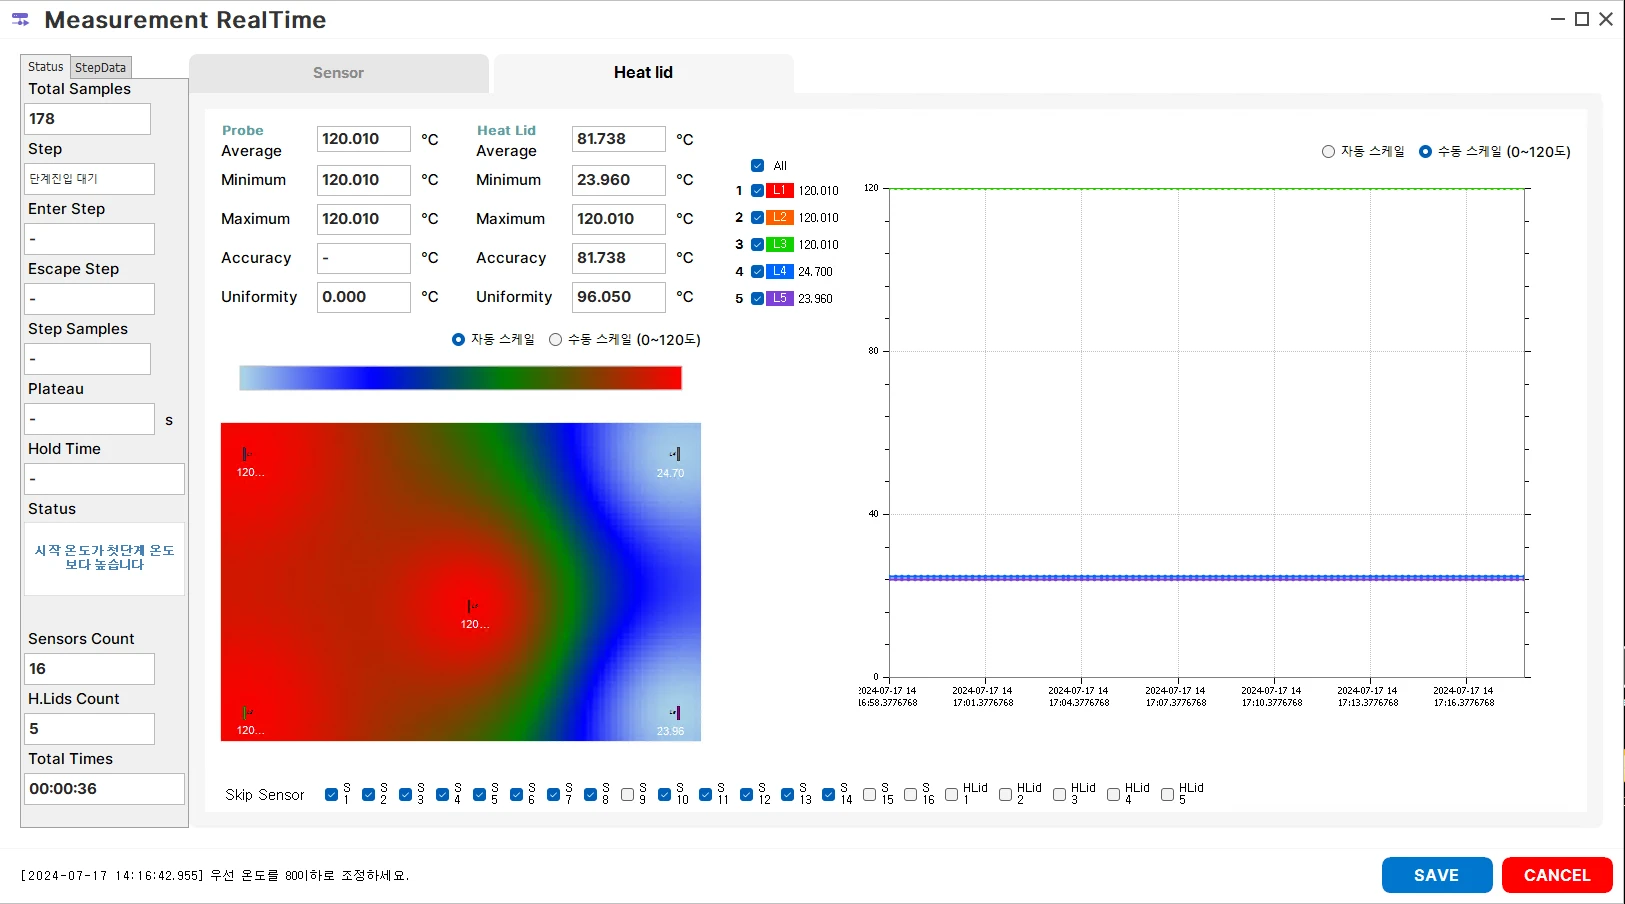Image resolution: width=1625 pixels, height=904 pixels.
Task: Toggle Skip Sensor S7 checkbox
Action: pyautogui.click(x=553, y=795)
